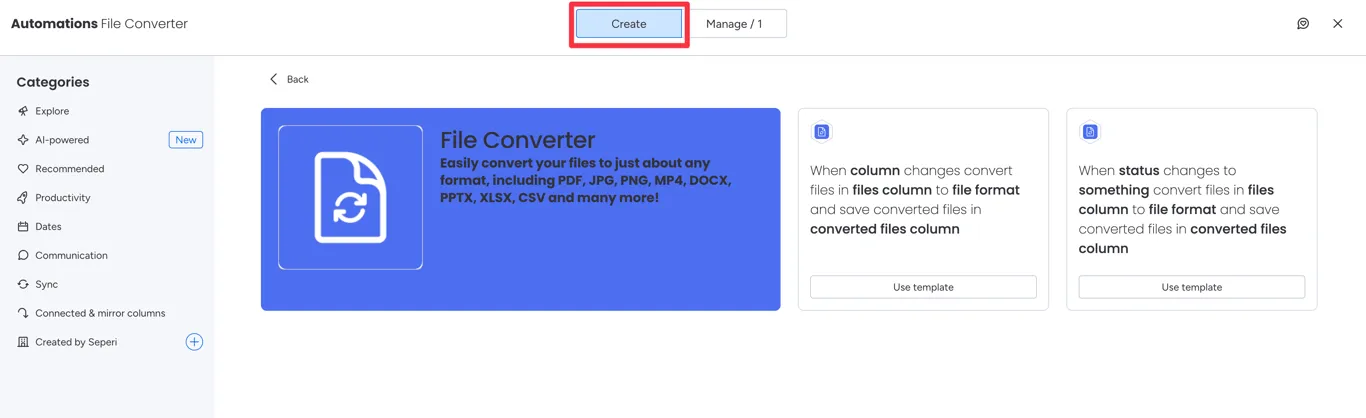Click the 'When status changes' template description
The height and width of the screenshot is (418, 1366).
point(1183,210)
